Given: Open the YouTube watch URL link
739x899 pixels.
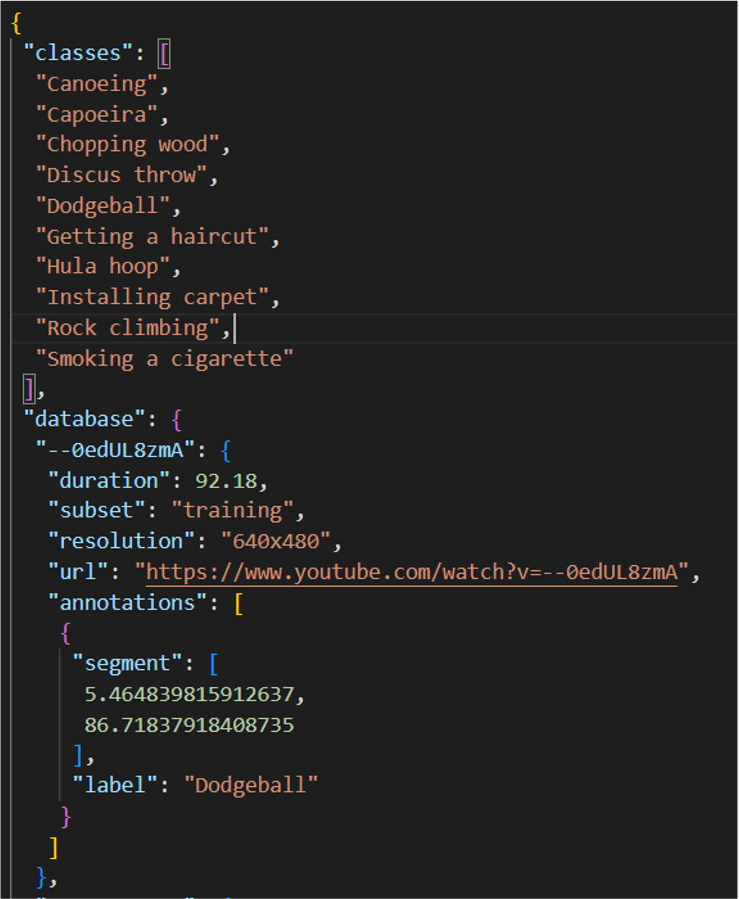Looking at the screenshot, I should tap(411, 572).
